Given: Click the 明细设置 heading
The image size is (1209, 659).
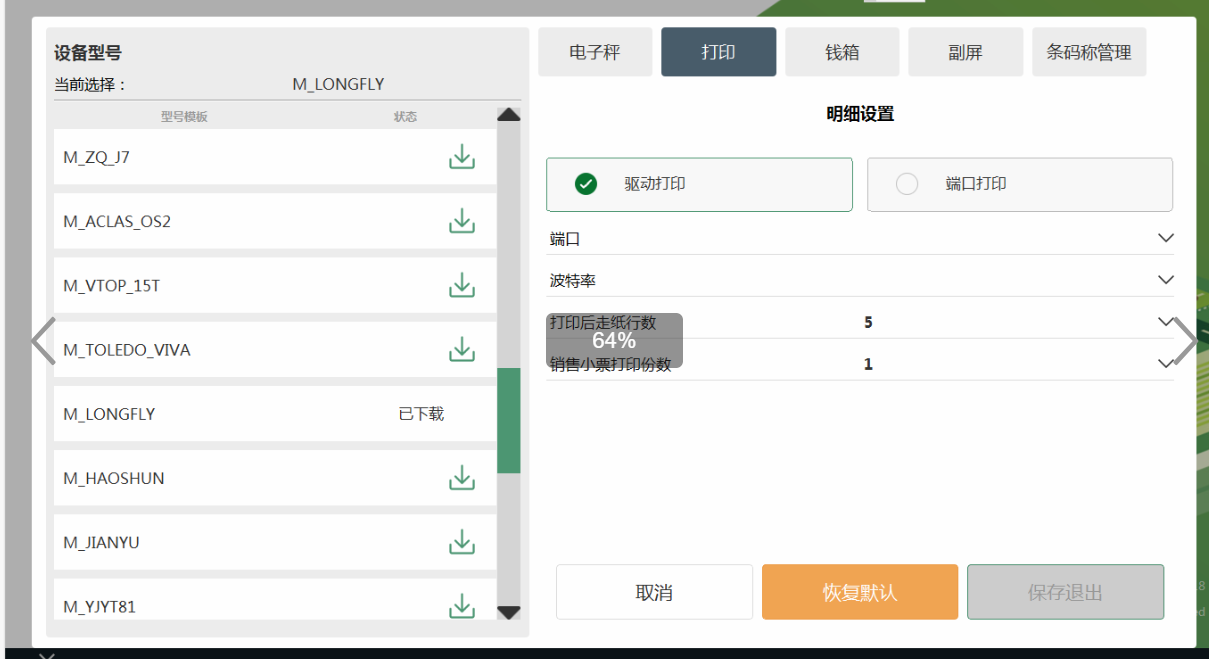Looking at the screenshot, I should [860, 114].
